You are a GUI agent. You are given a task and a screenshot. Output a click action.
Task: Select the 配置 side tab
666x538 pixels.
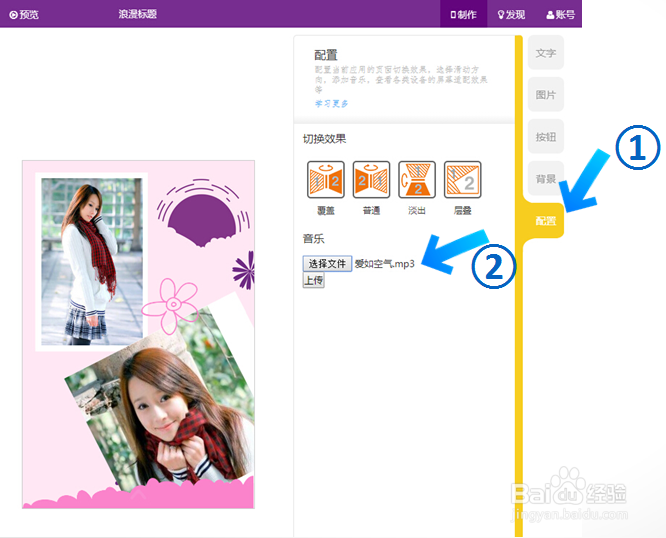click(545, 220)
